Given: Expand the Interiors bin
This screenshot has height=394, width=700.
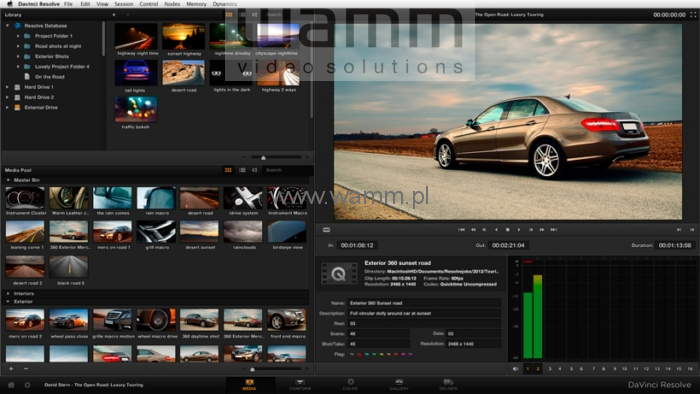Looking at the screenshot, I should [8, 294].
